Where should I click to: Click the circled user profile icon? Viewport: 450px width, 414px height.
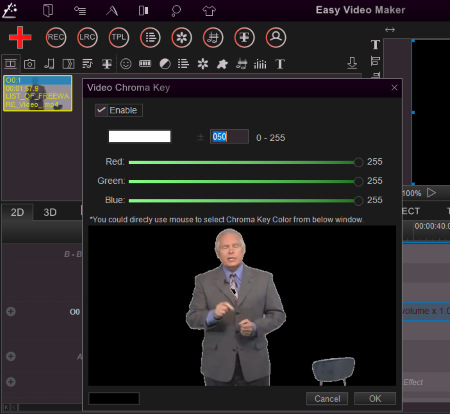276,37
